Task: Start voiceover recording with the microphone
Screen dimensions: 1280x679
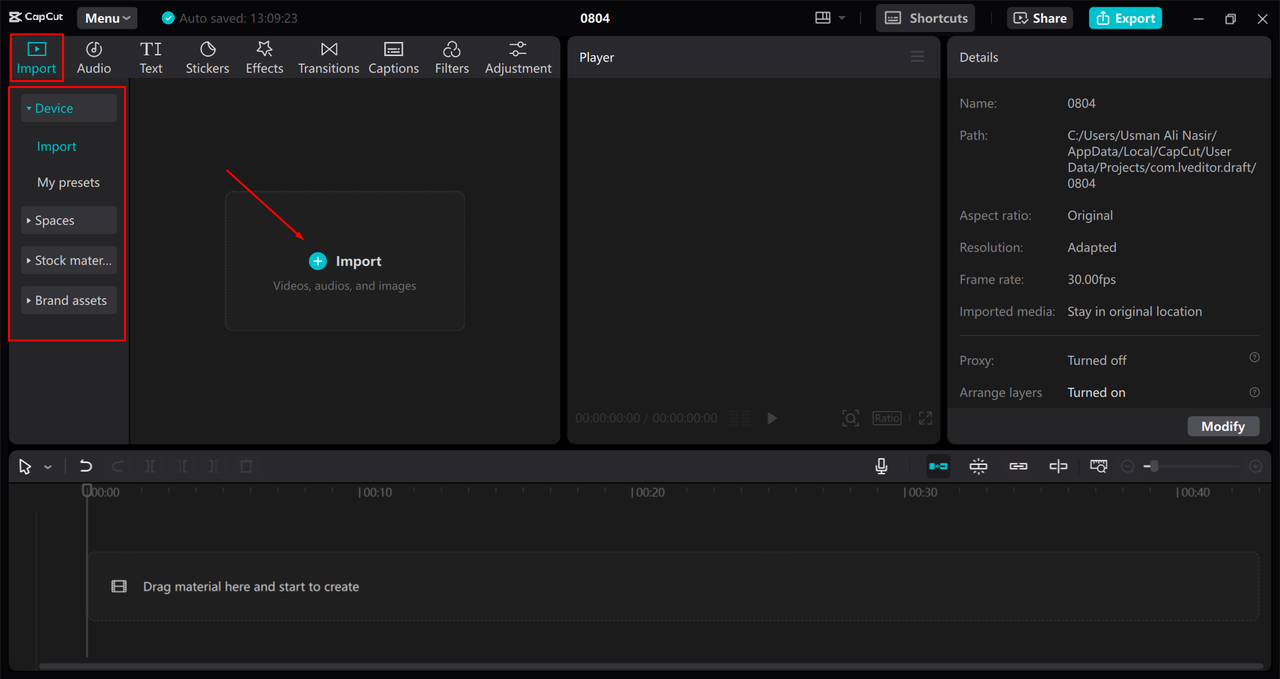Action: 881,466
